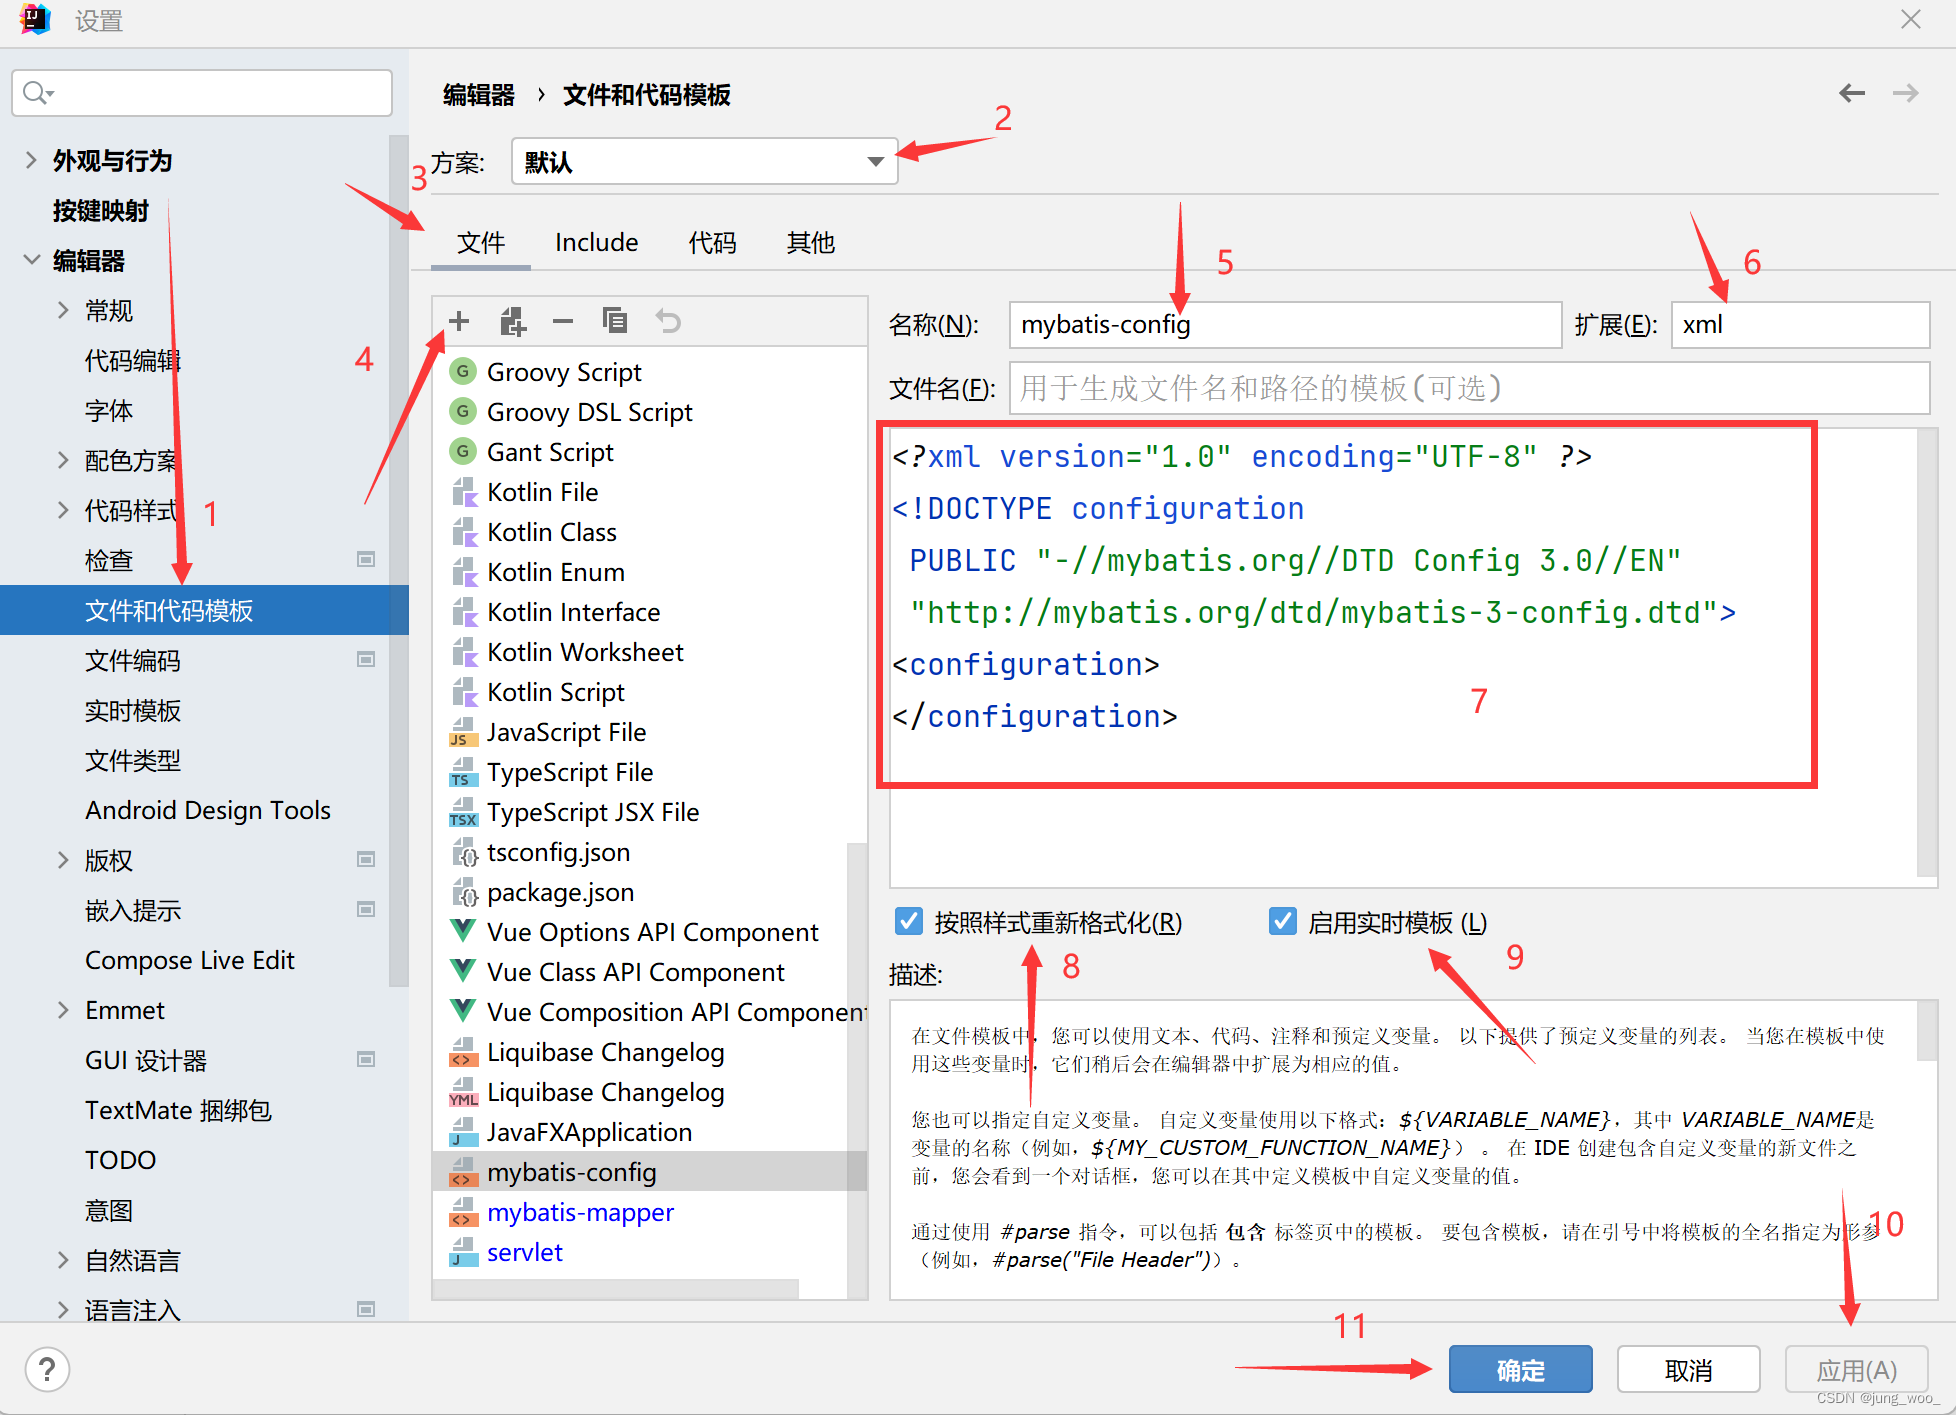Select the Groovy Script template

click(563, 371)
